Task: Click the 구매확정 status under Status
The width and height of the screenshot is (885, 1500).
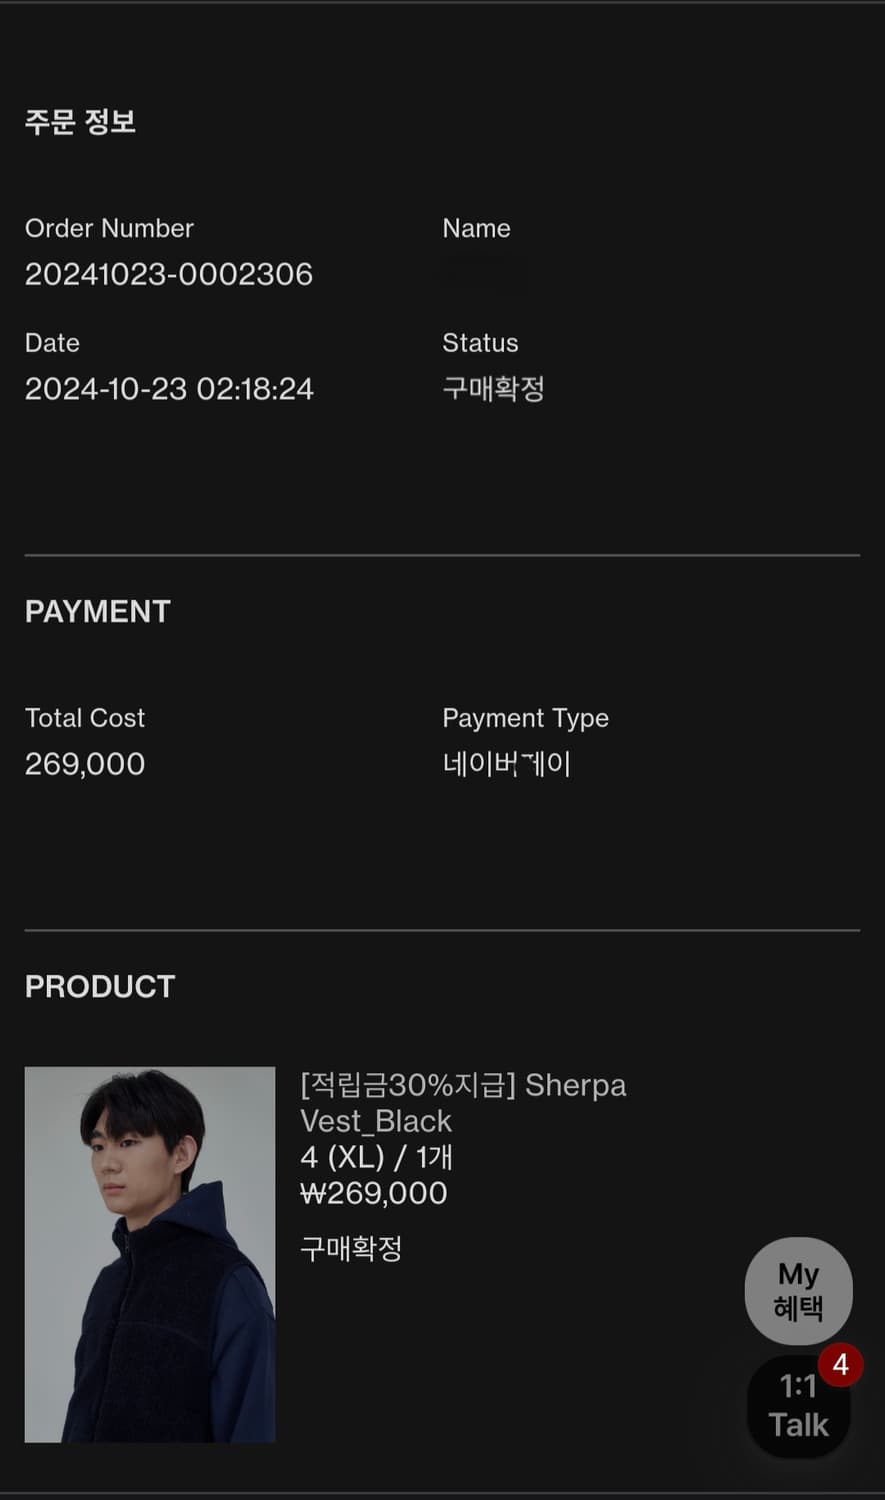Action: 493,389
